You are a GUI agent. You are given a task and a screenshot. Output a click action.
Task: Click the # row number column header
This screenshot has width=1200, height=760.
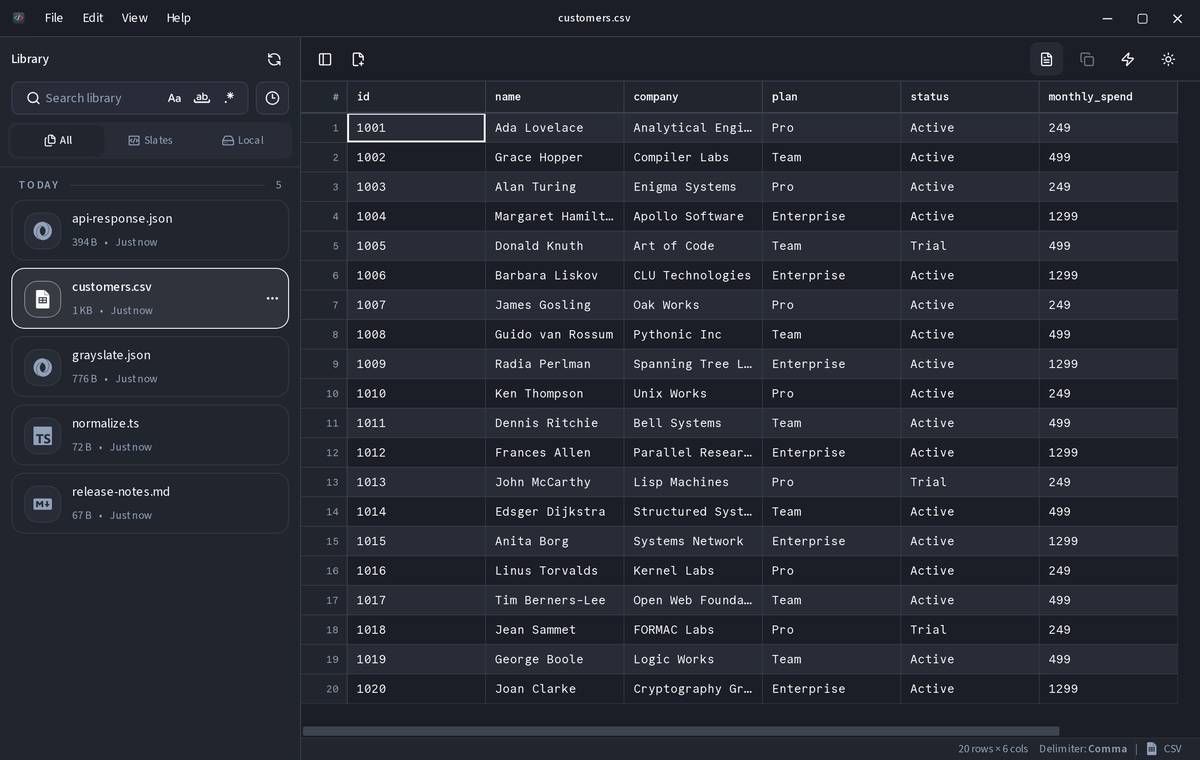coord(324,97)
